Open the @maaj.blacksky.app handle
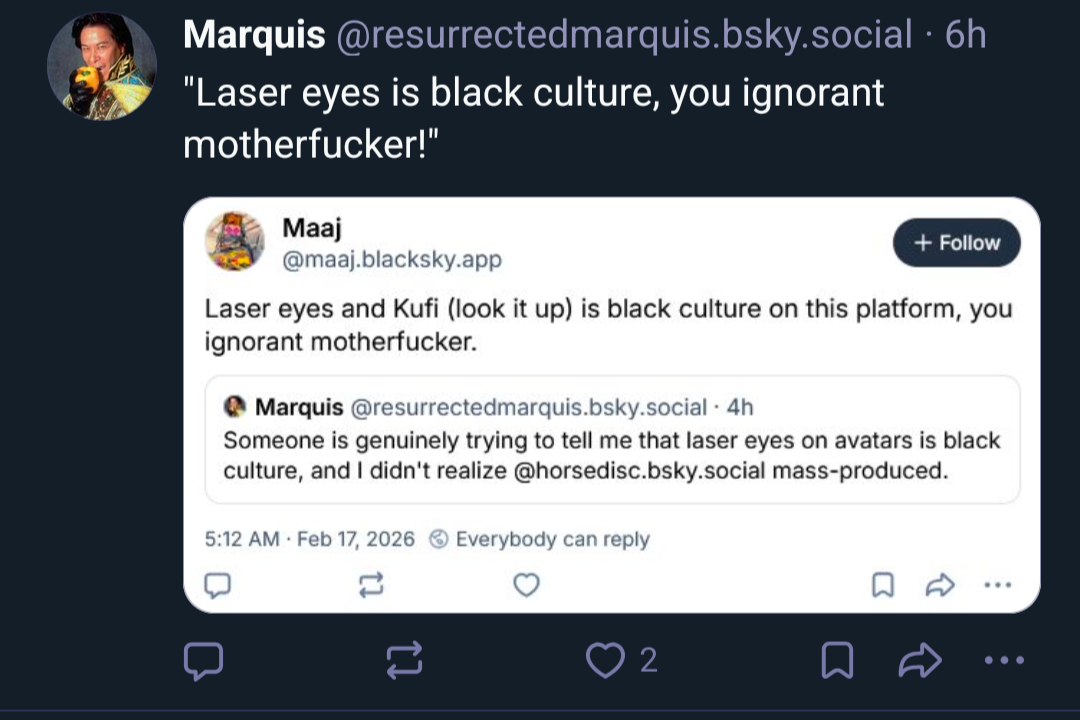1080x720 pixels. 392,260
